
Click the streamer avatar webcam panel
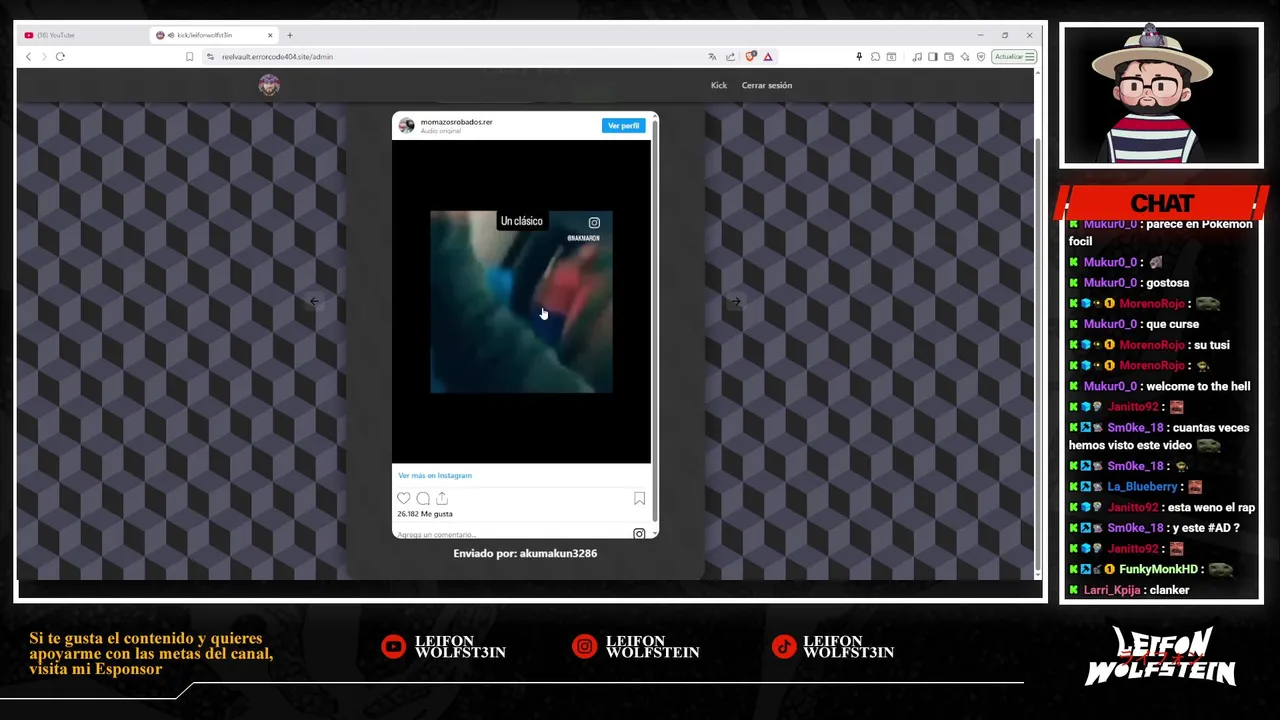tap(1162, 96)
